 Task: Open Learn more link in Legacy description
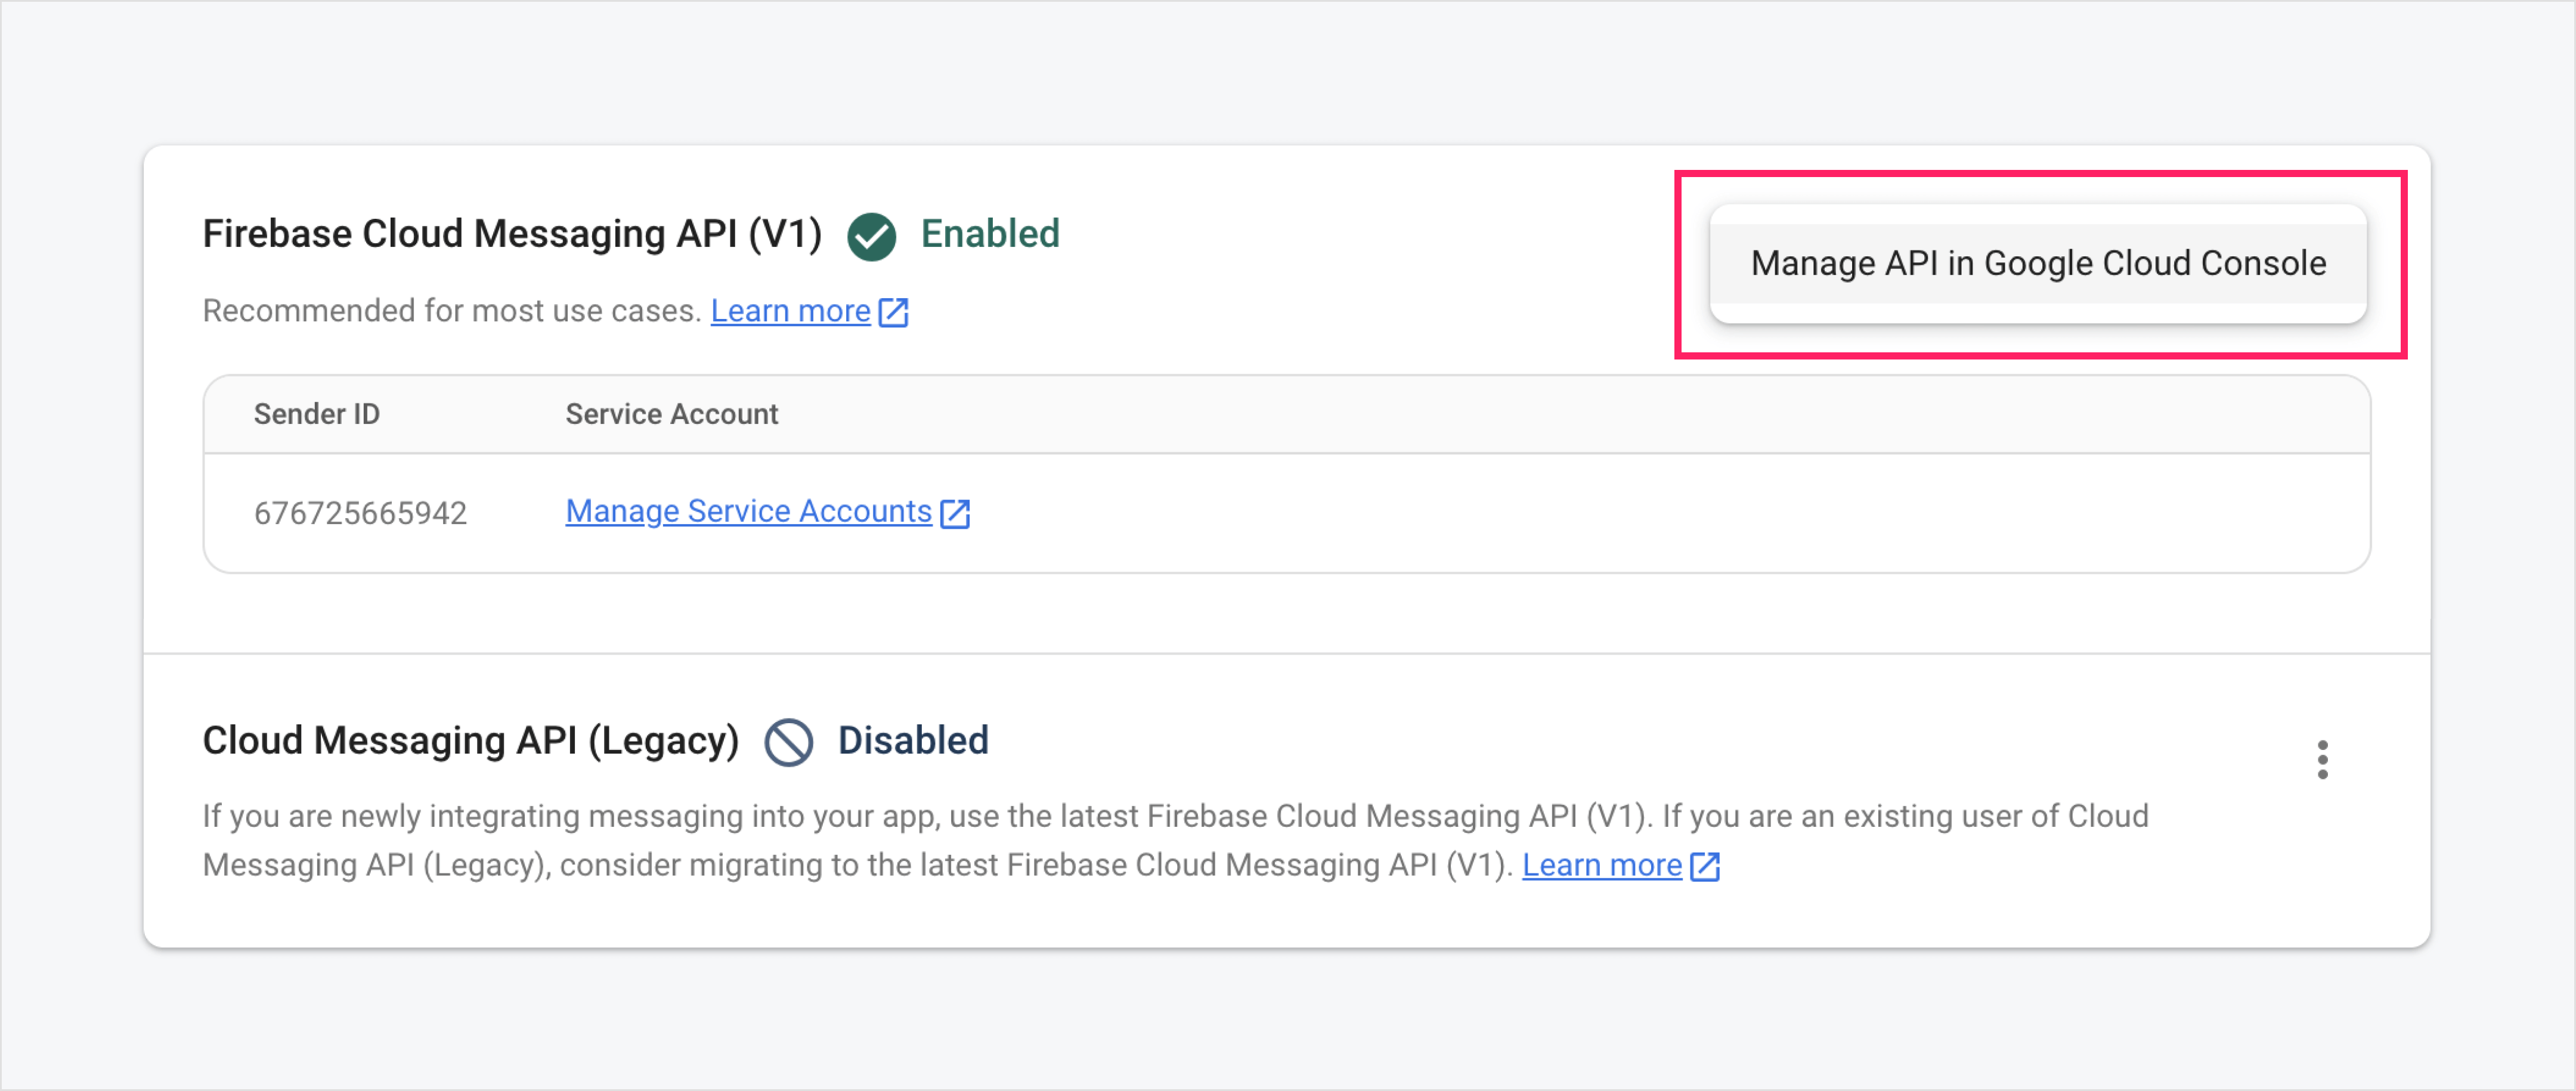pos(1601,865)
